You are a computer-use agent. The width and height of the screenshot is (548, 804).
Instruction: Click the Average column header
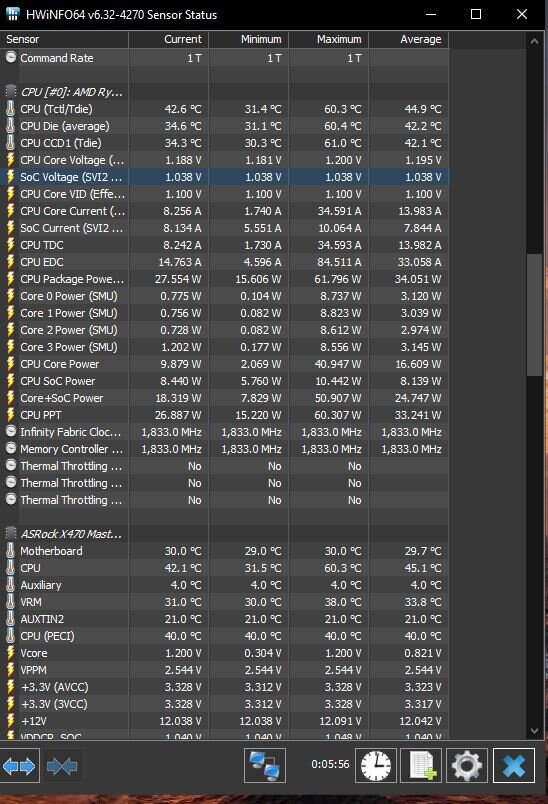coord(409,39)
